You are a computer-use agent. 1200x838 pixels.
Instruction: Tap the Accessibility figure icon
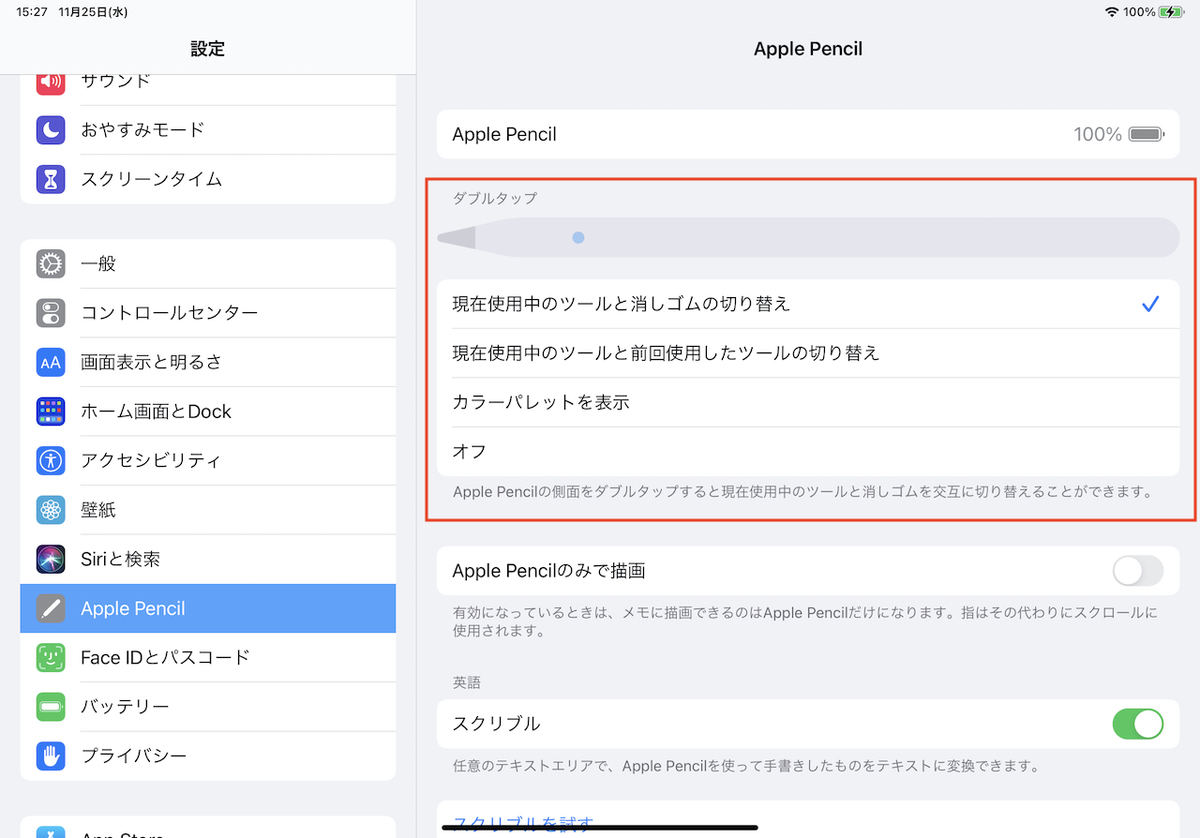pyautogui.click(x=51, y=460)
